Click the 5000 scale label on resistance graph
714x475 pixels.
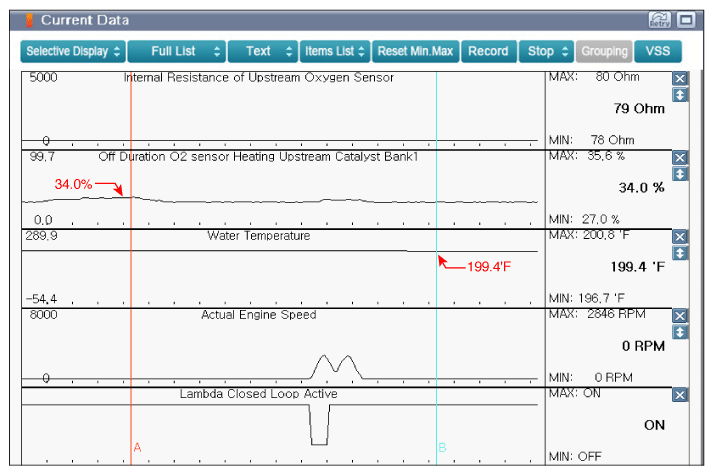point(43,77)
